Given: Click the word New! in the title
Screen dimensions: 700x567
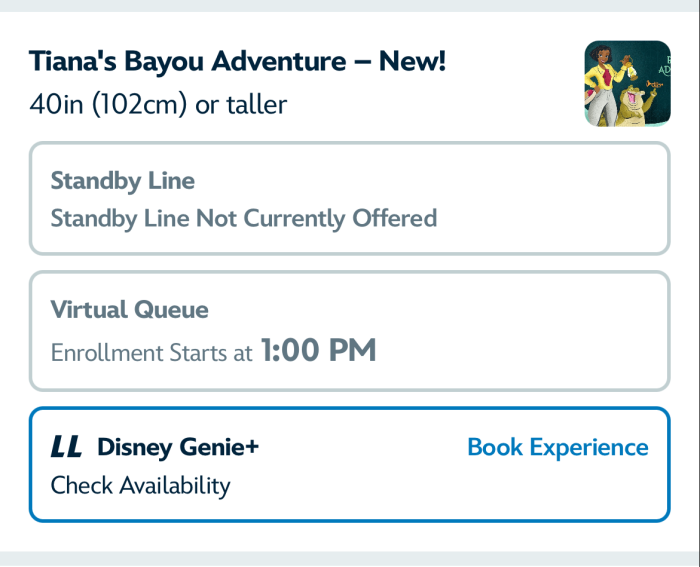Looking at the screenshot, I should pos(412,61).
